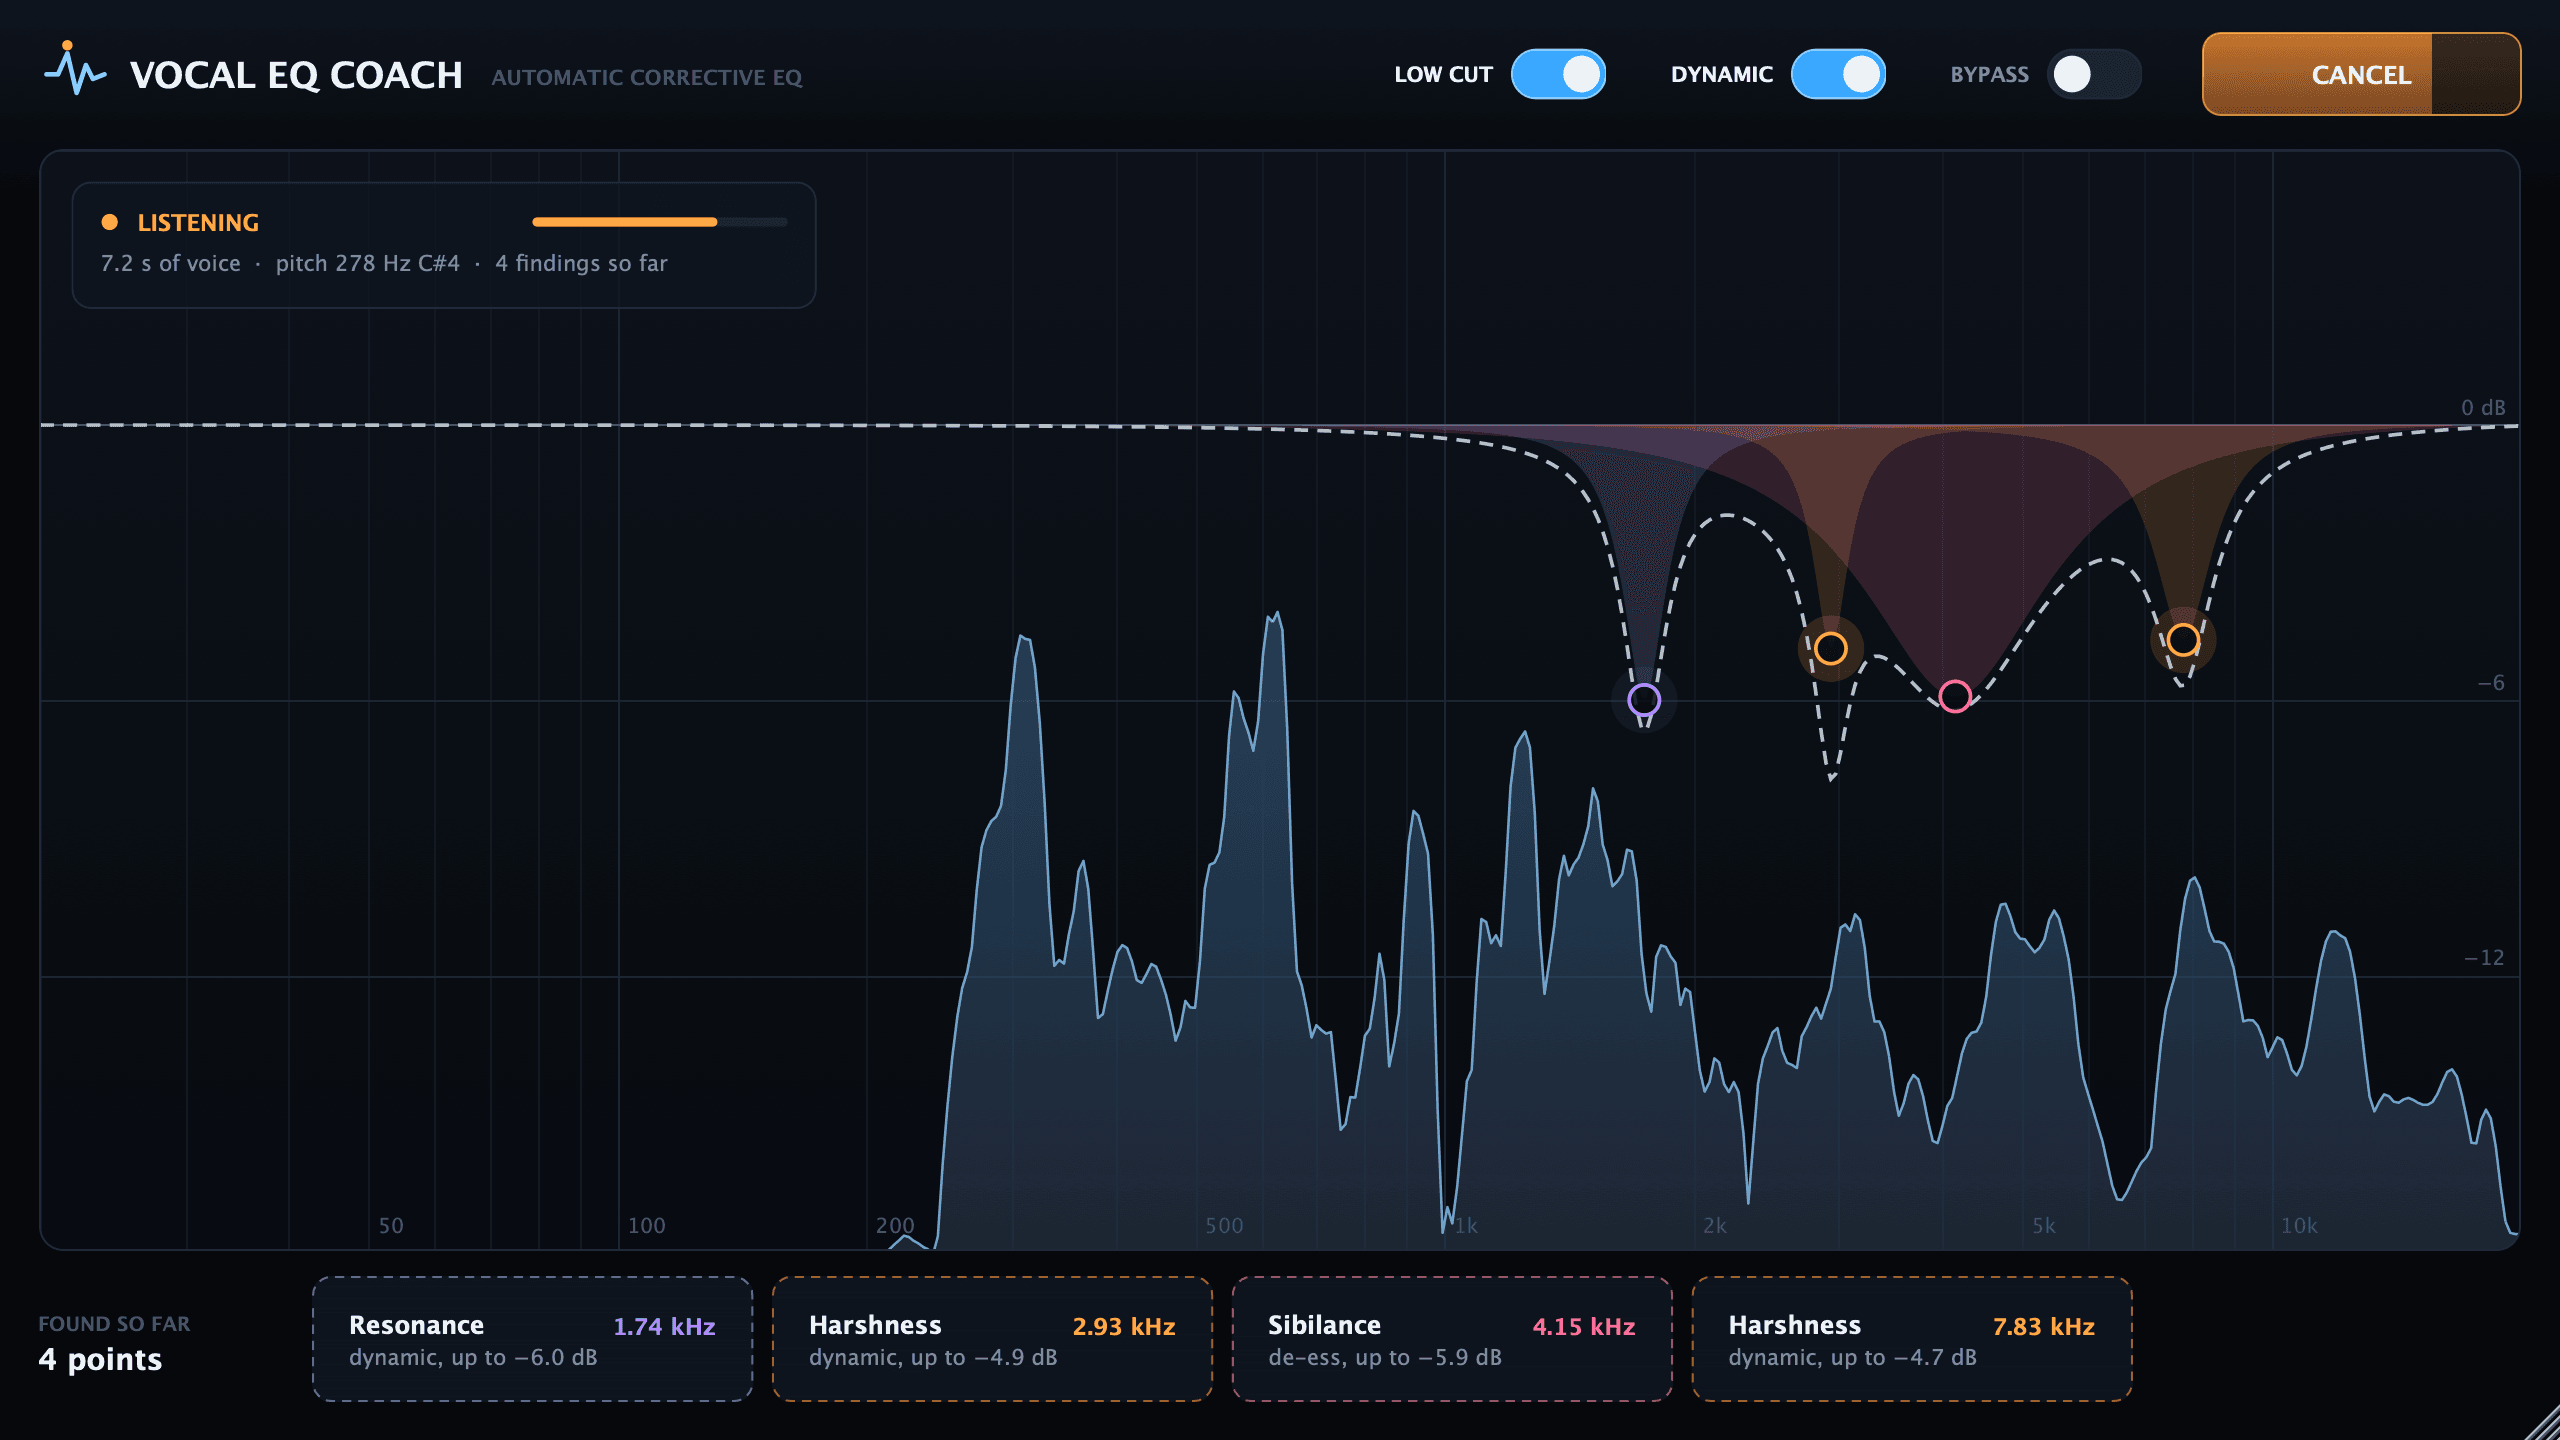This screenshot has height=1440, width=2560.
Task: Click the 4 points found-so-far summary
Action: point(100,1359)
